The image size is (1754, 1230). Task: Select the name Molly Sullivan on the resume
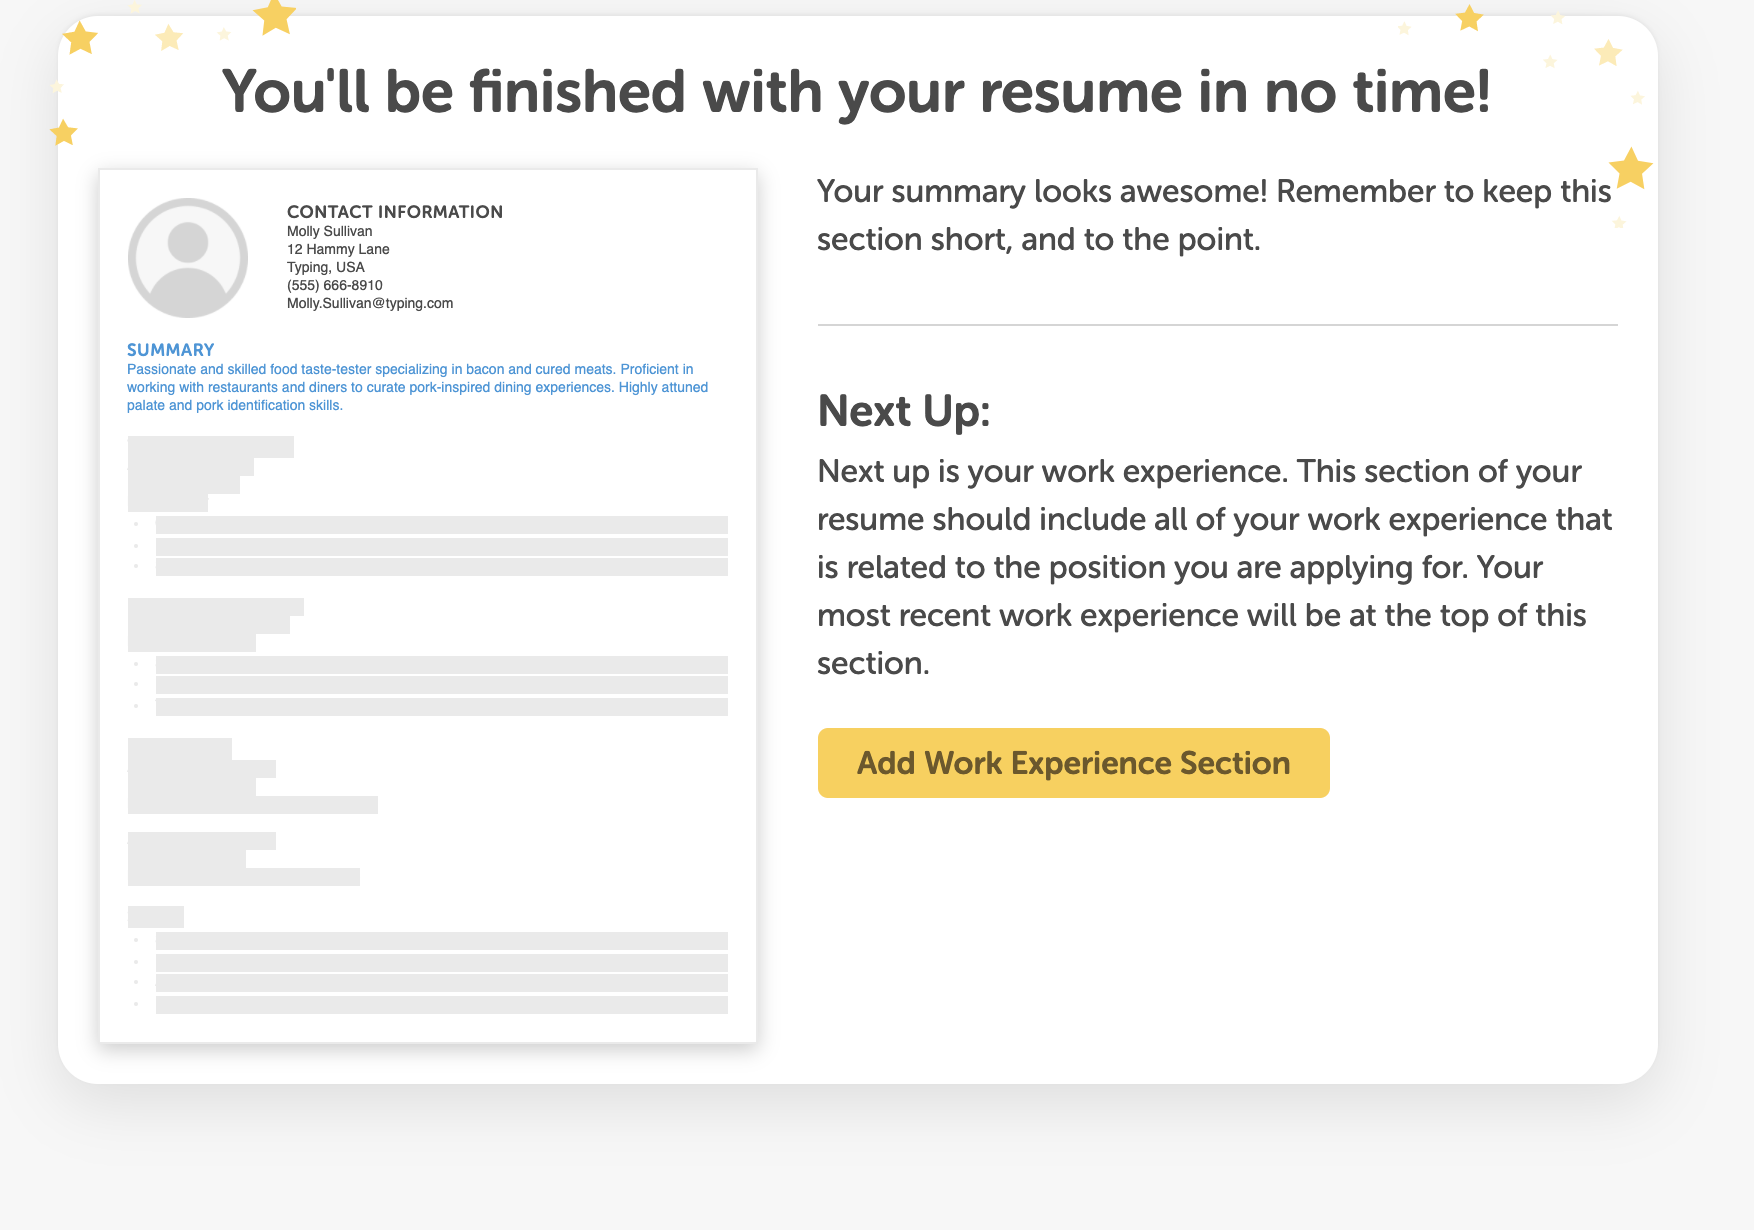(x=330, y=231)
